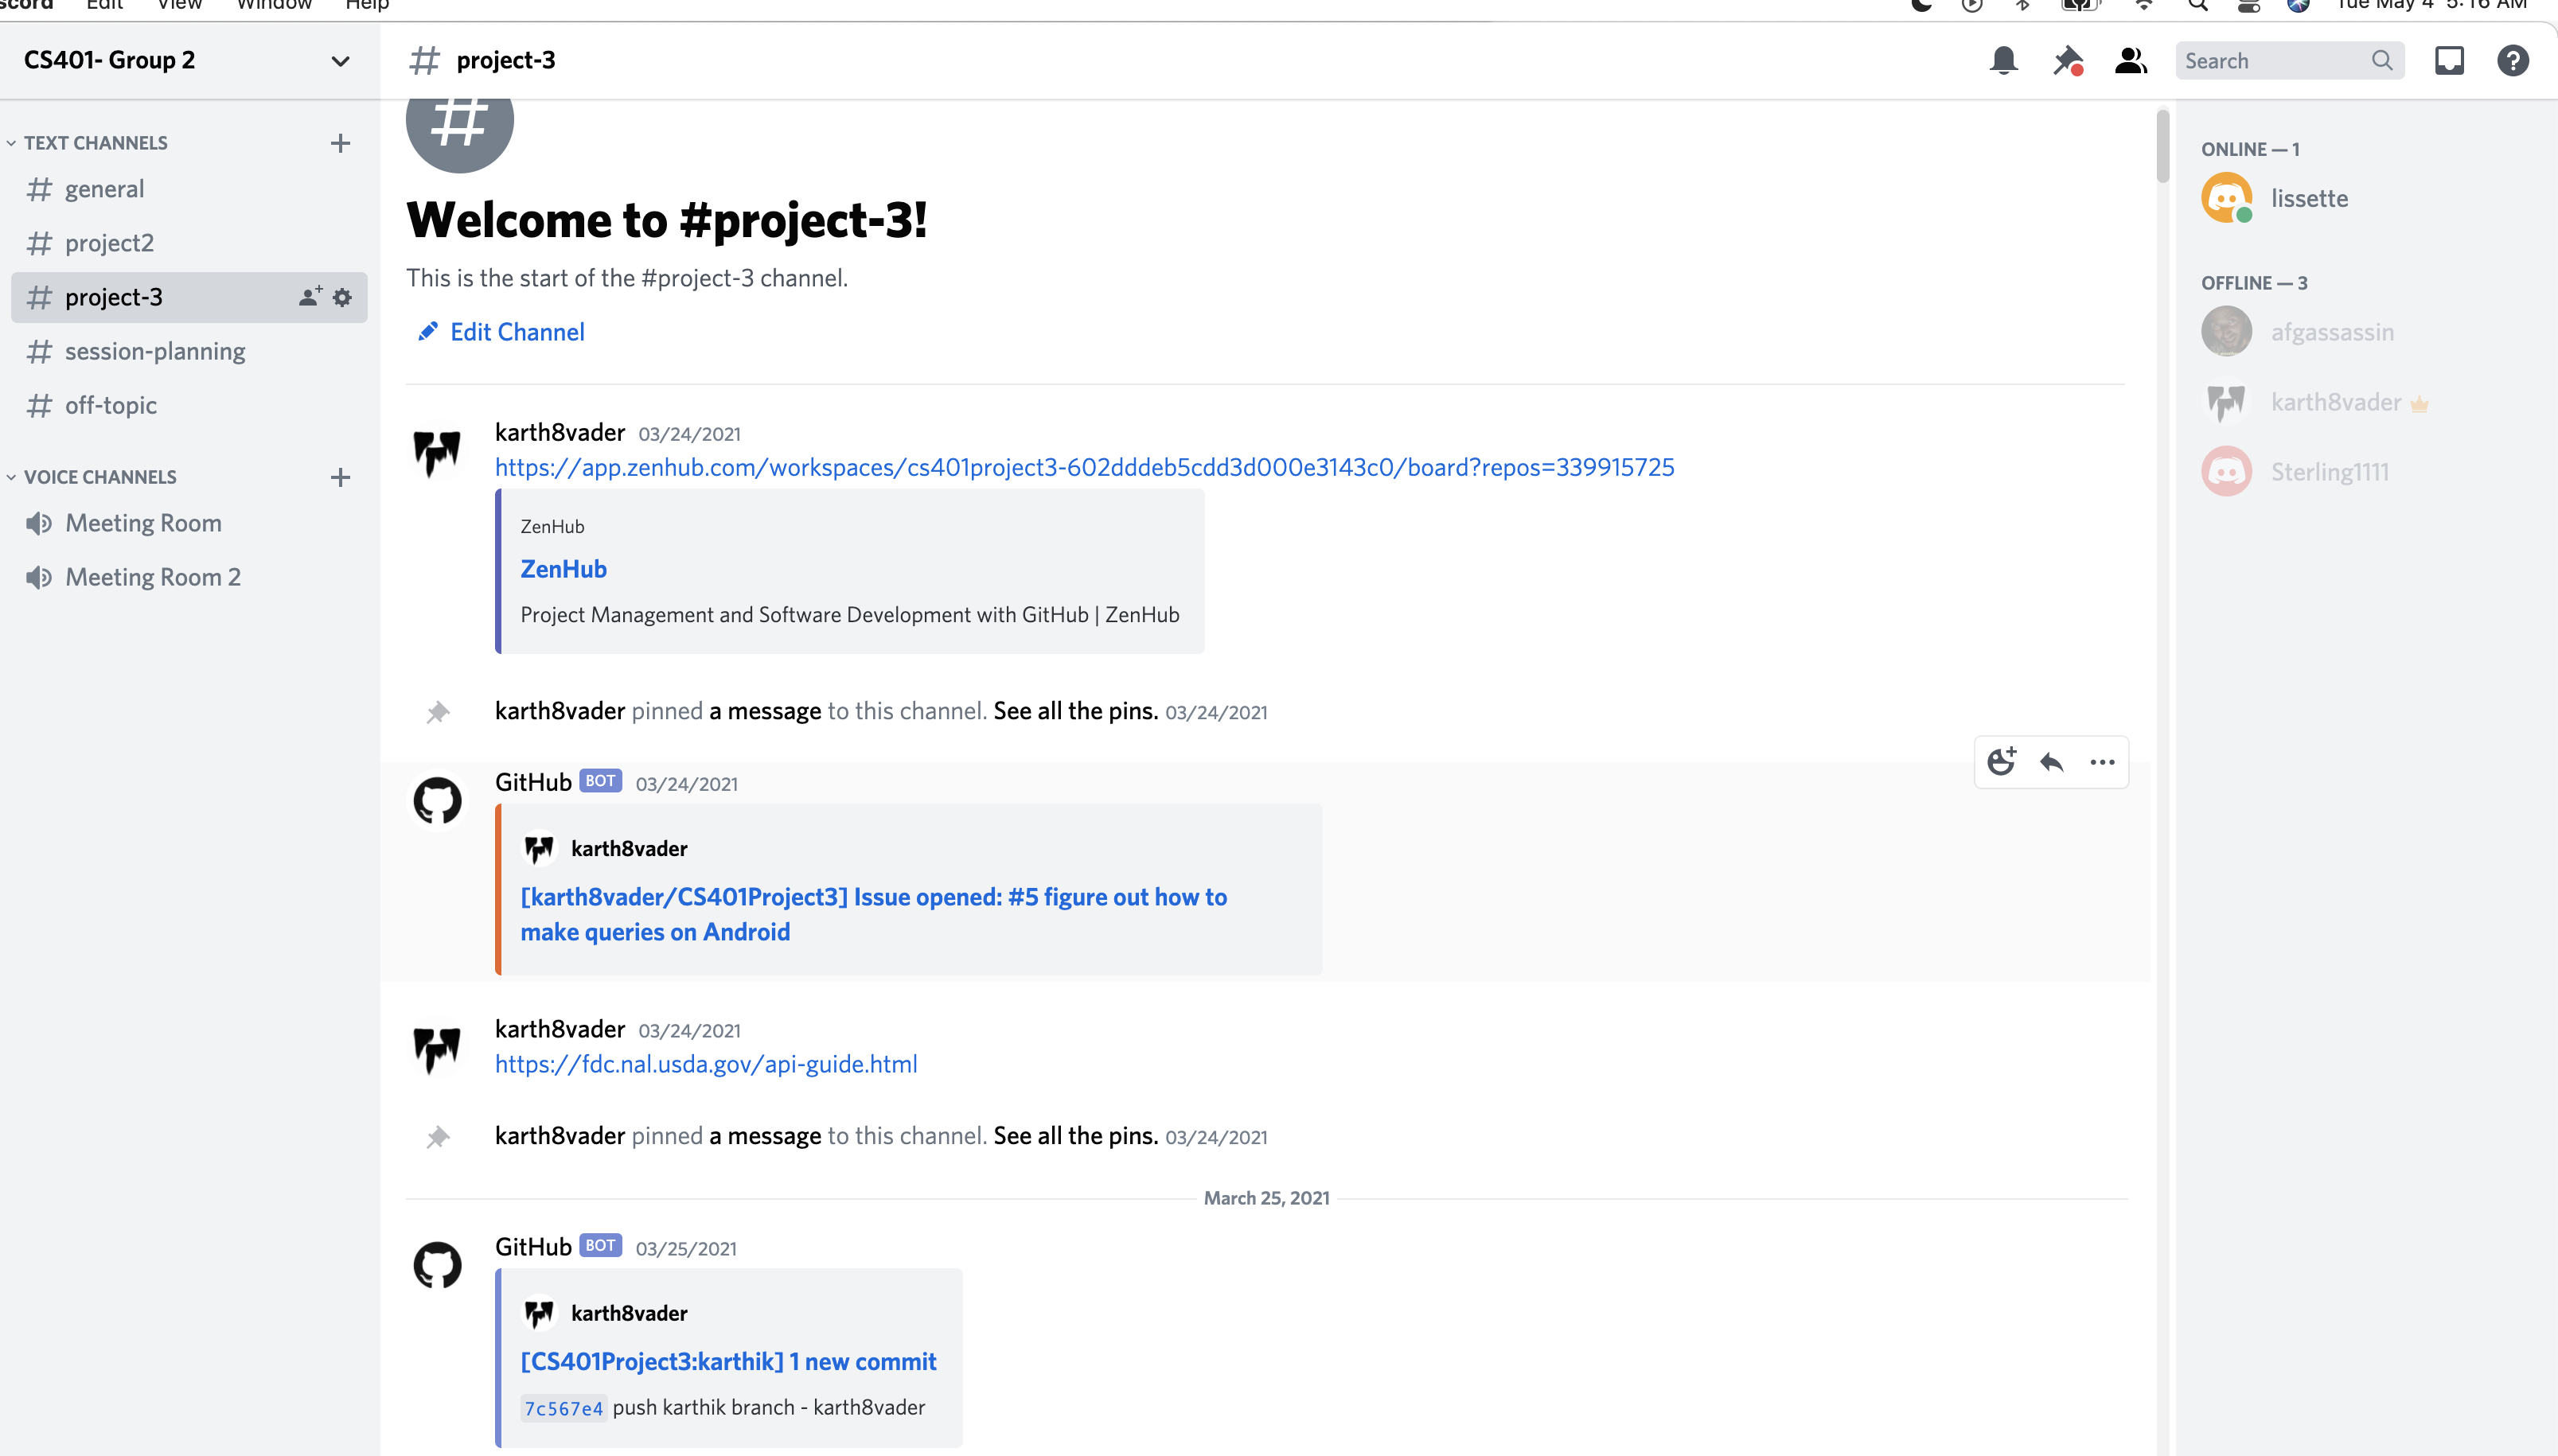Image resolution: width=2558 pixels, height=1456 pixels.
Task: Click commit hash 7c567e4
Action: click(563, 1409)
